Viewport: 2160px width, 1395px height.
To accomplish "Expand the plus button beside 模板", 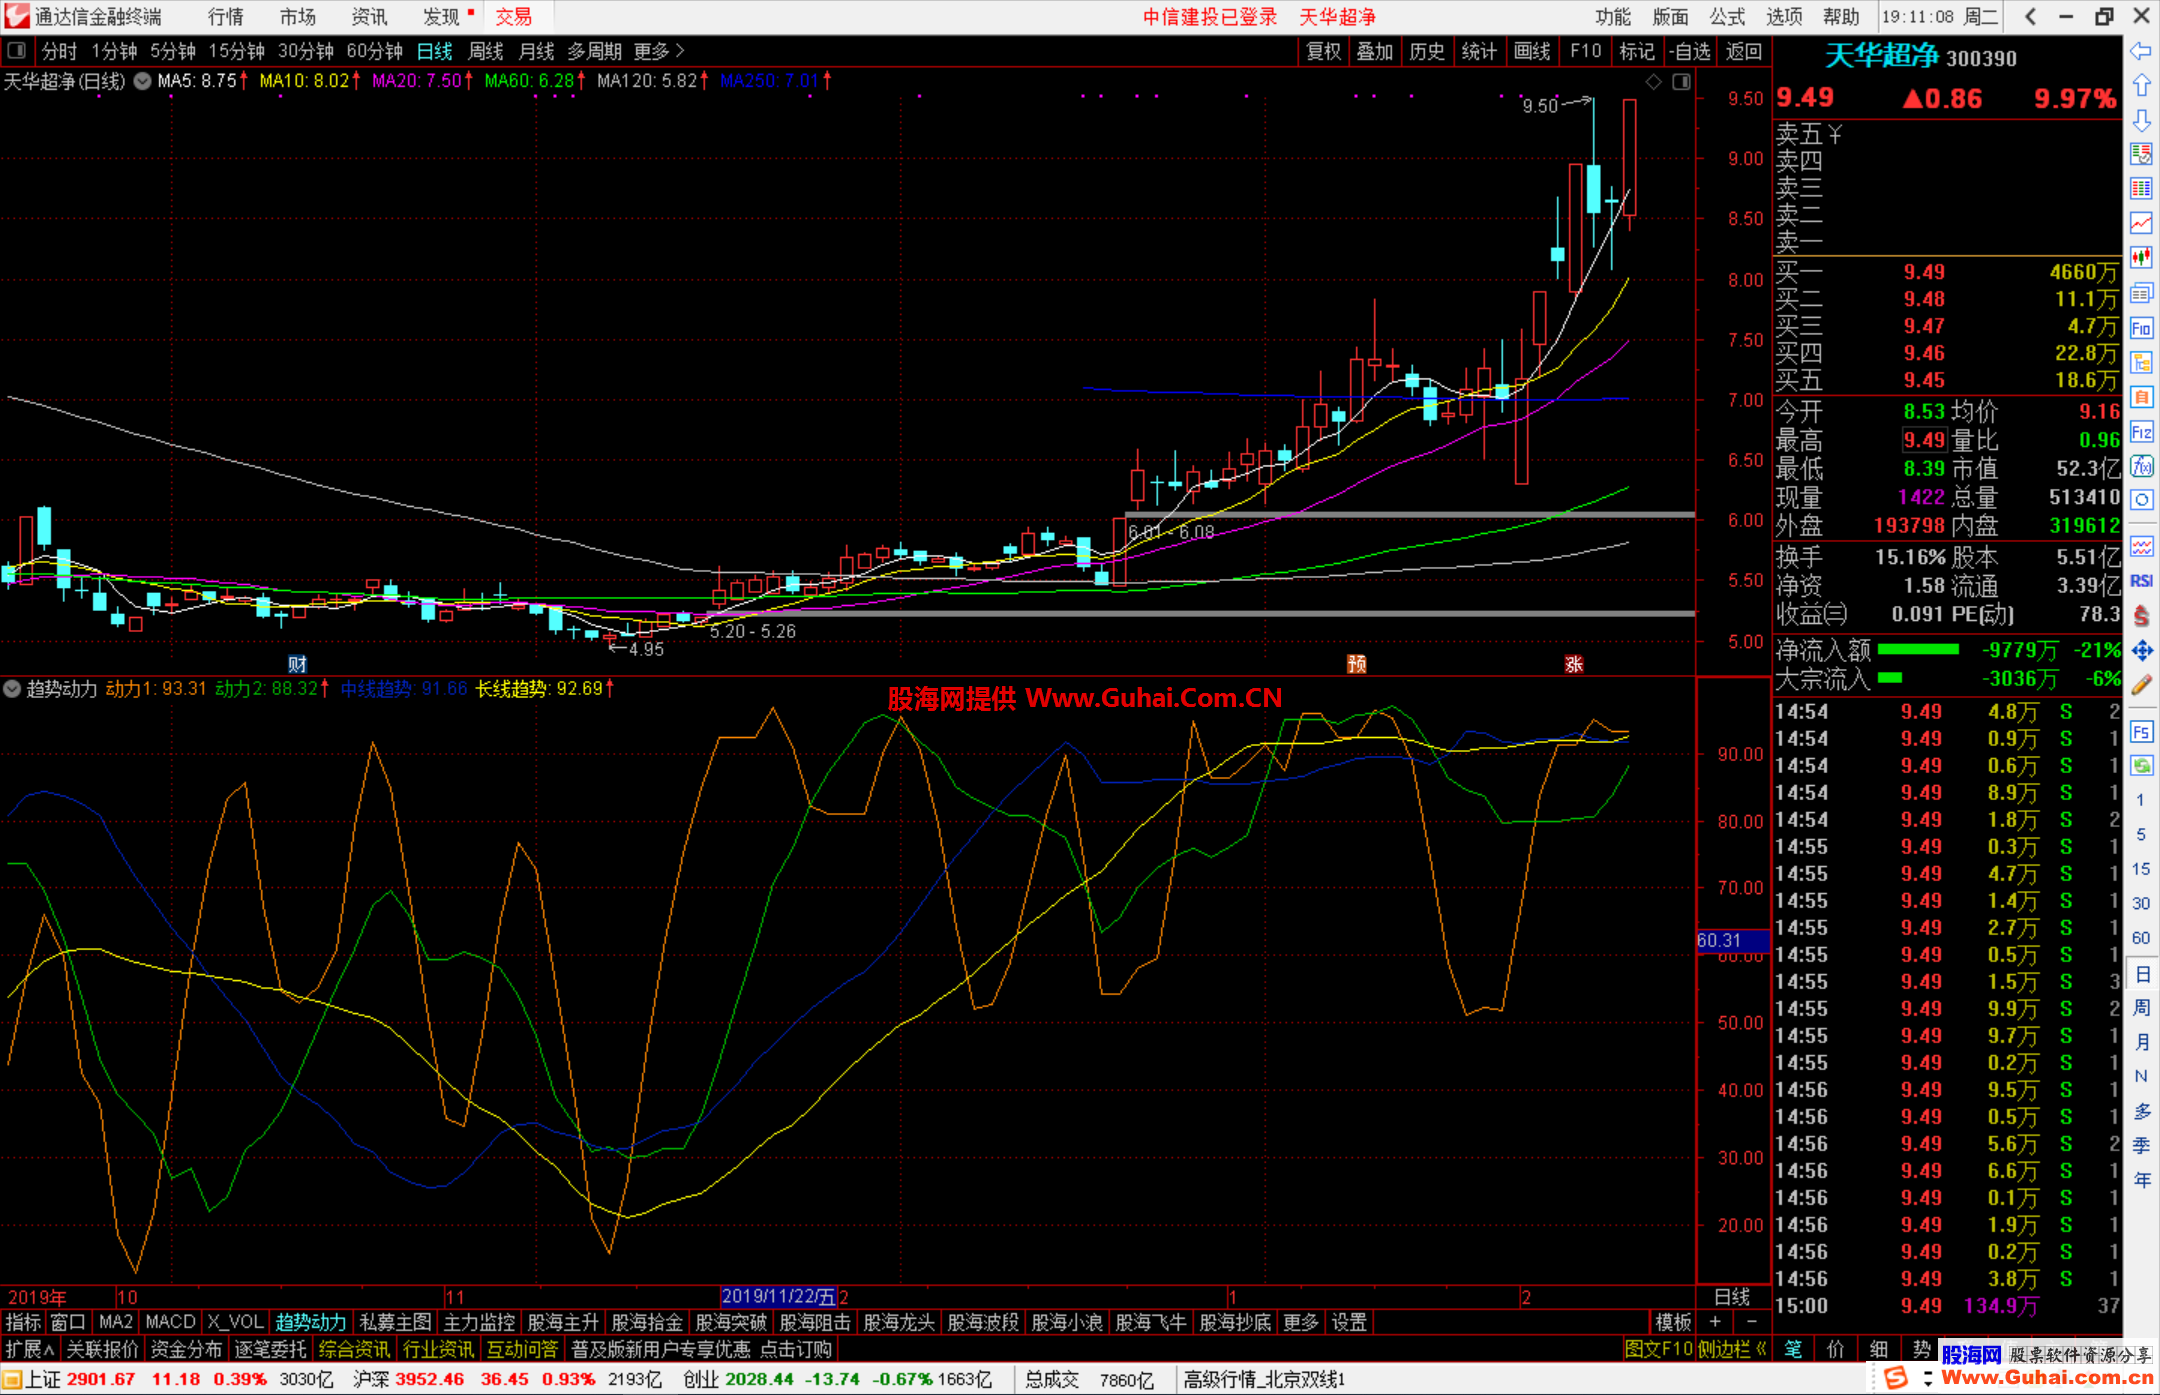I will pos(1715,1322).
